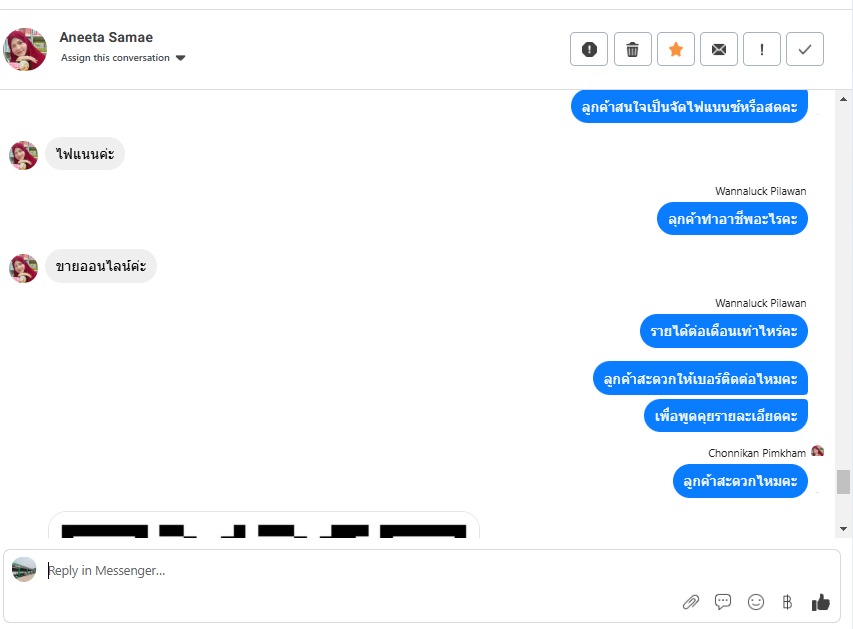Click the baht payment request icon

click(x=787, y=602)
